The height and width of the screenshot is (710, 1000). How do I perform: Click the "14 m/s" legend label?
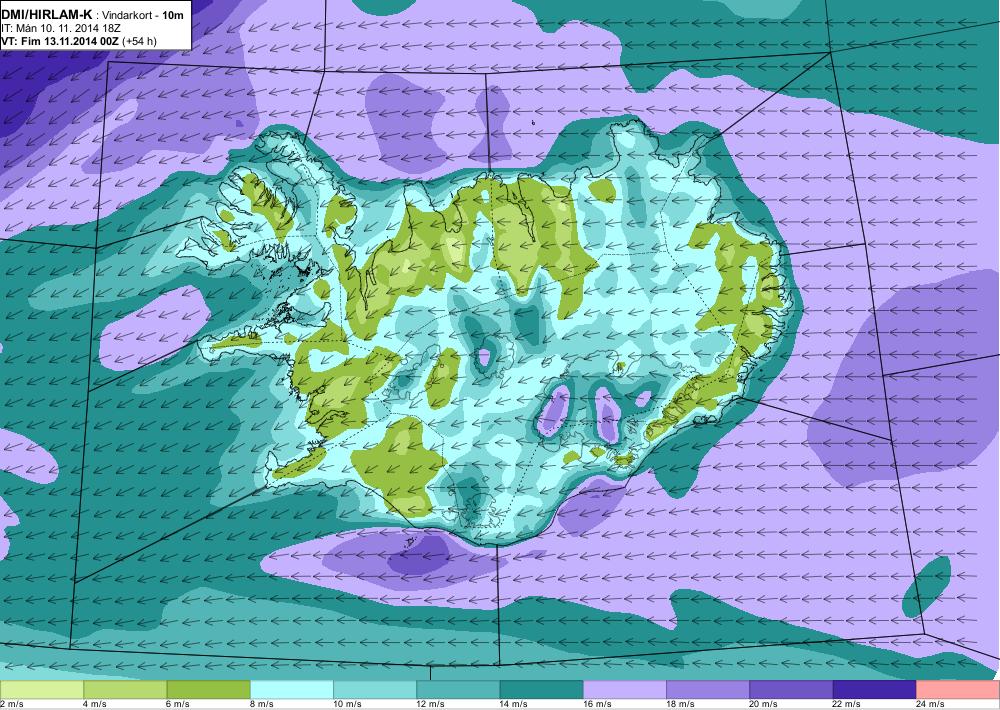tap(514, 704)
